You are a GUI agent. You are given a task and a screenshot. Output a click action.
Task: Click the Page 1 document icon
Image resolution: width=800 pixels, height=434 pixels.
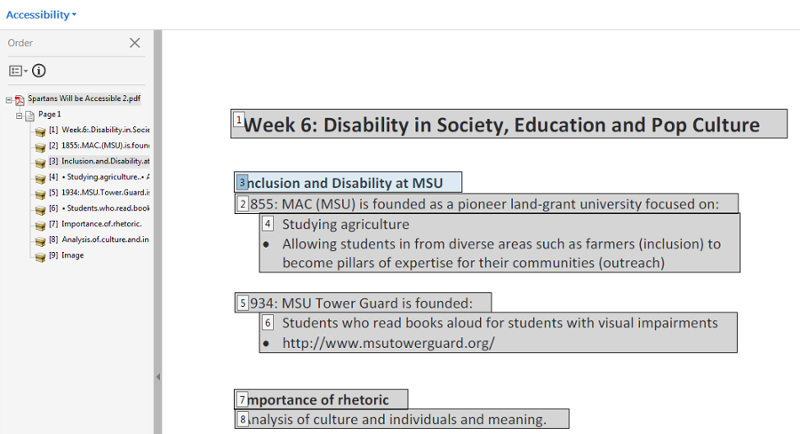[30, 116]
